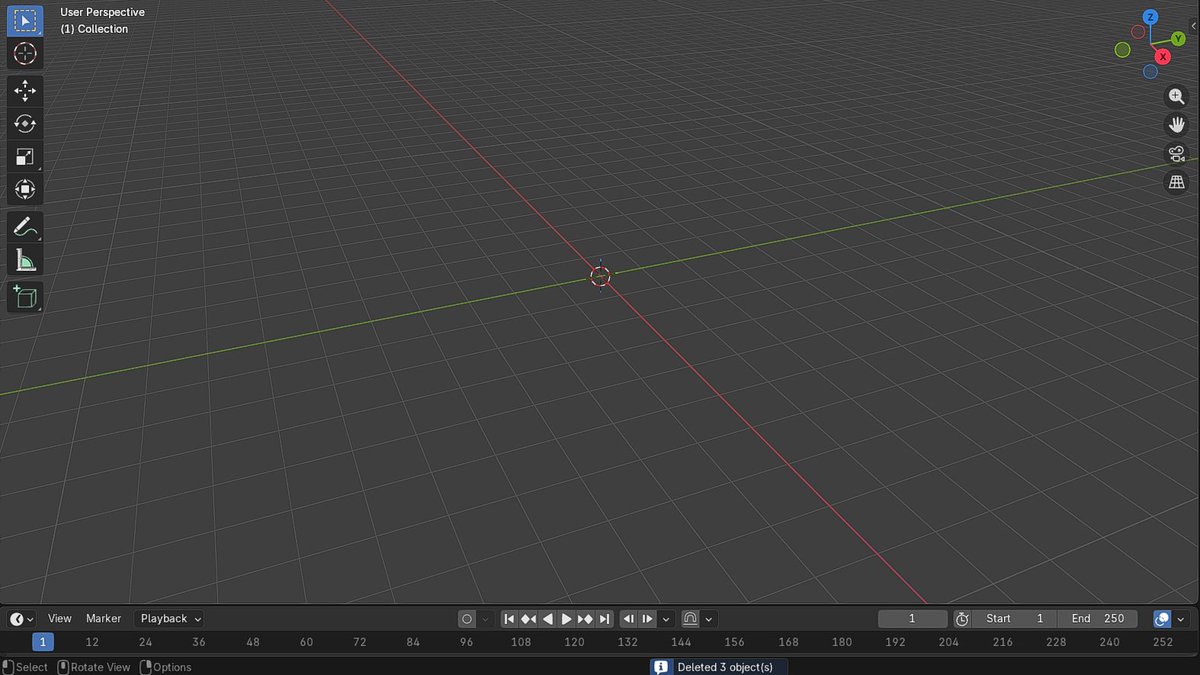Open the snapping options dropdown arrow
This screenshot has width=1200, height=675.
[709, 619]
